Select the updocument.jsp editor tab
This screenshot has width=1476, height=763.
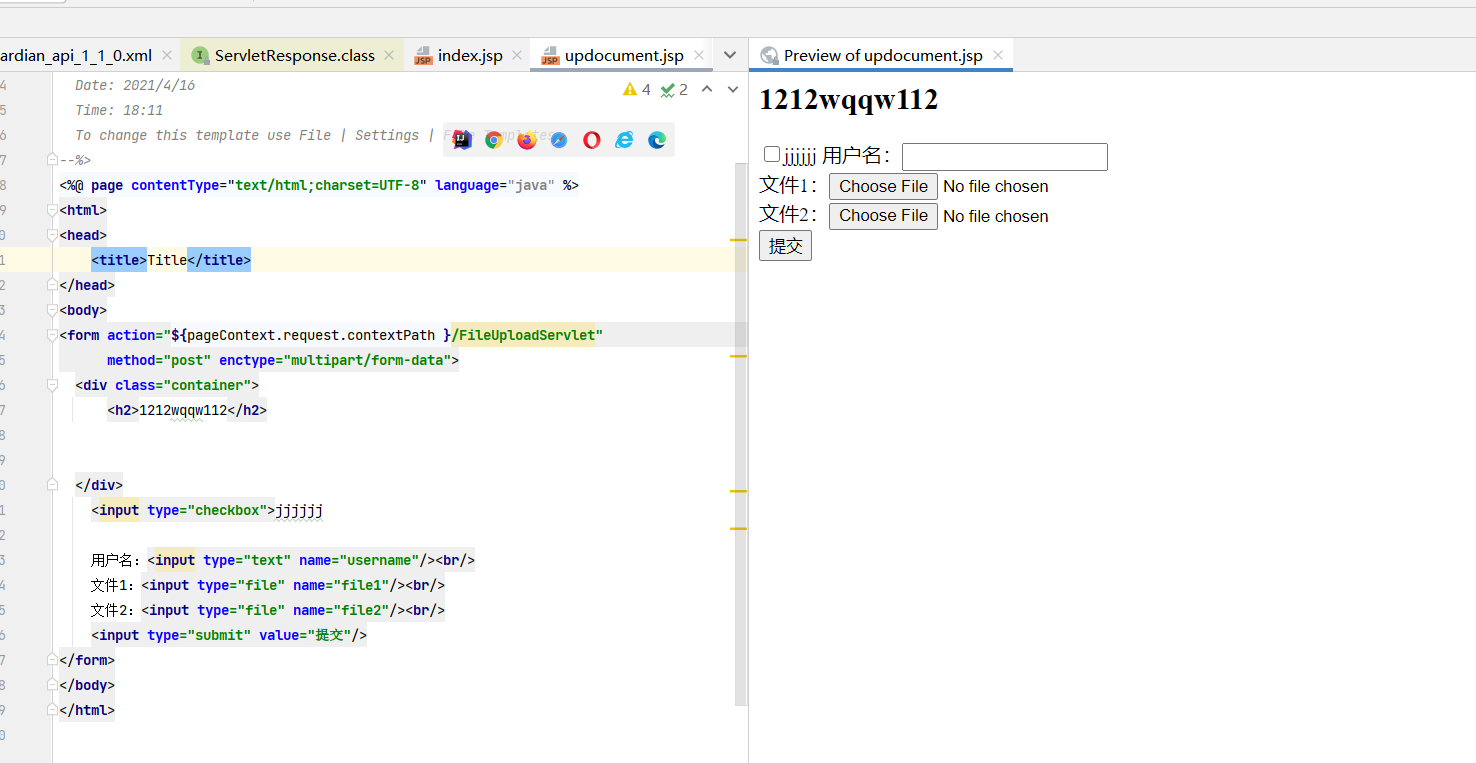pyautogui.click(x=622, y=56)
